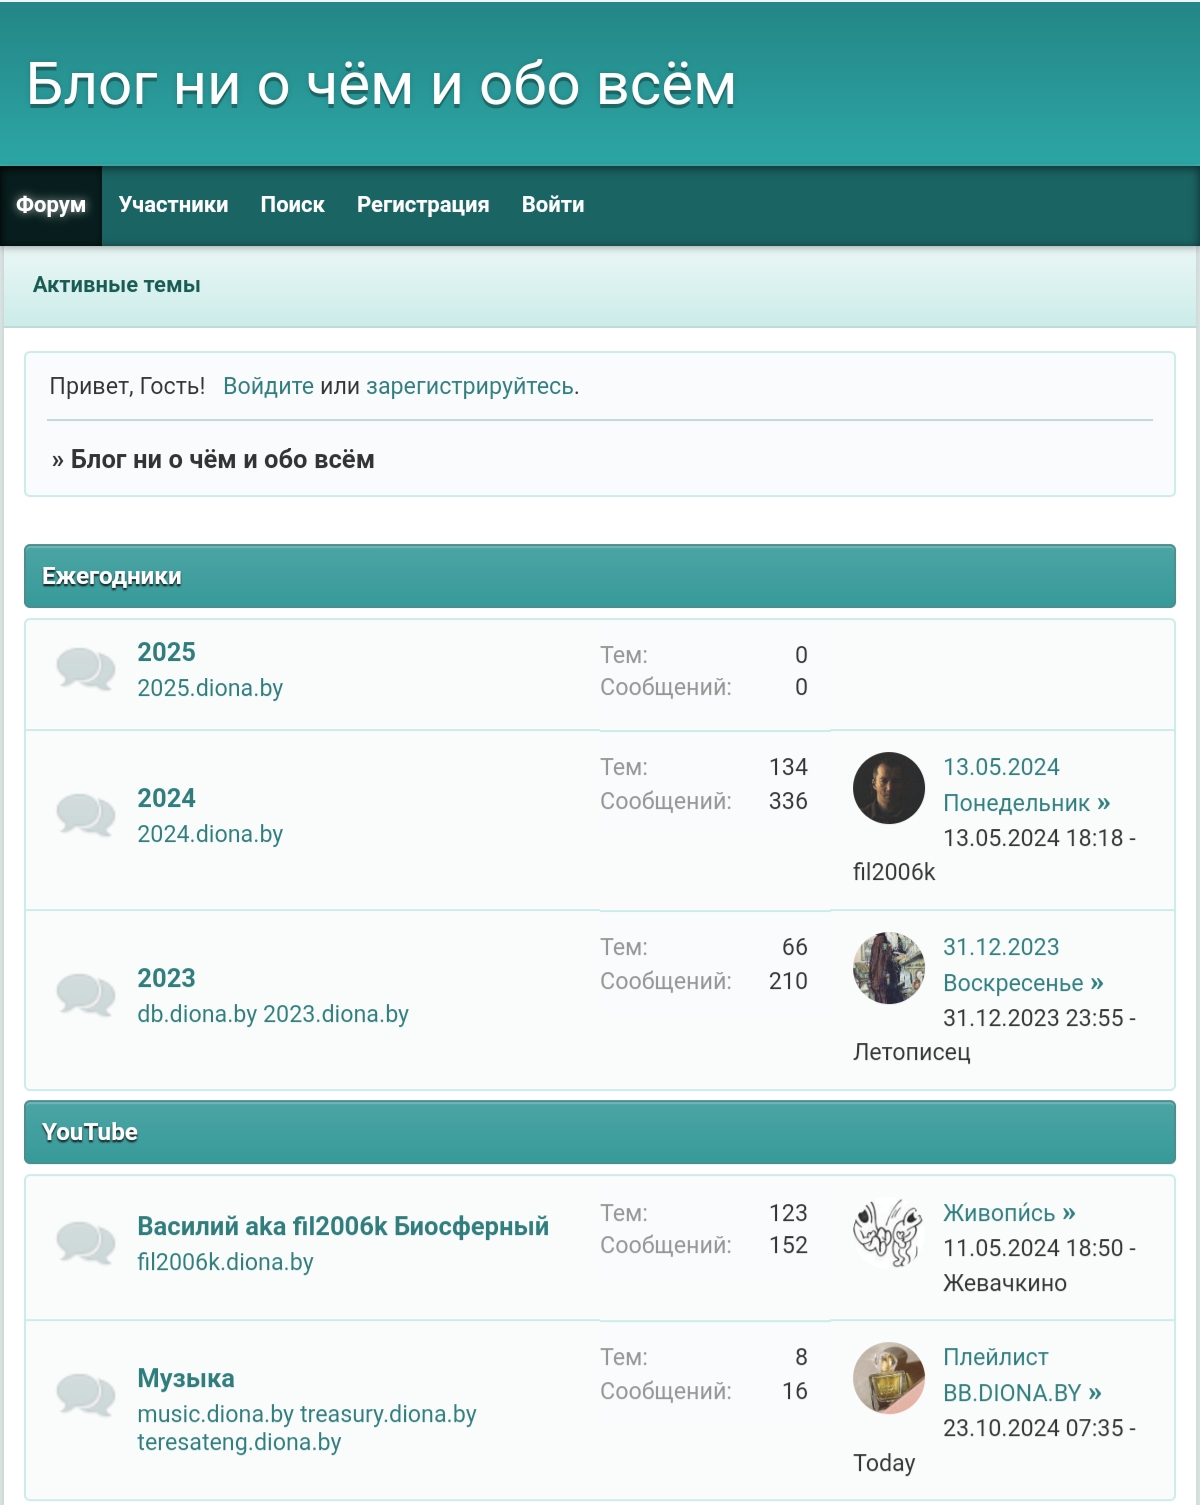This screenshot has width=1200, height=1505.
Task: Open the Василий aka fil2006k Биосферный forum
Action: tap(343, 1226)
